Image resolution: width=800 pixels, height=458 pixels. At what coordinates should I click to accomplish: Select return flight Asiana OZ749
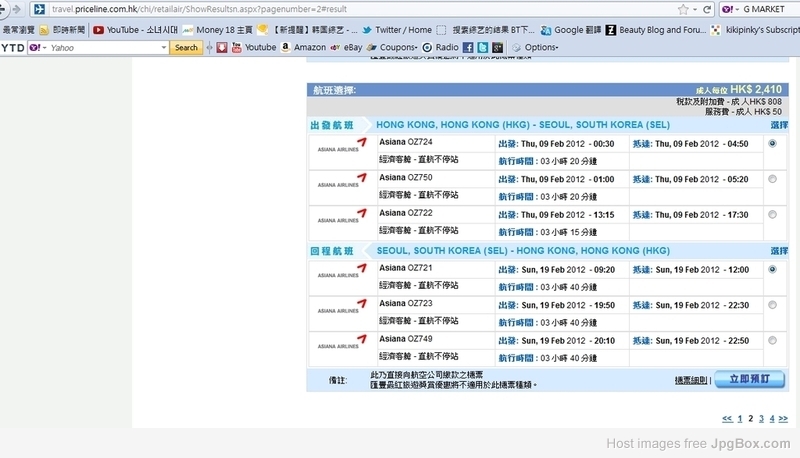(x=772, y=340)
